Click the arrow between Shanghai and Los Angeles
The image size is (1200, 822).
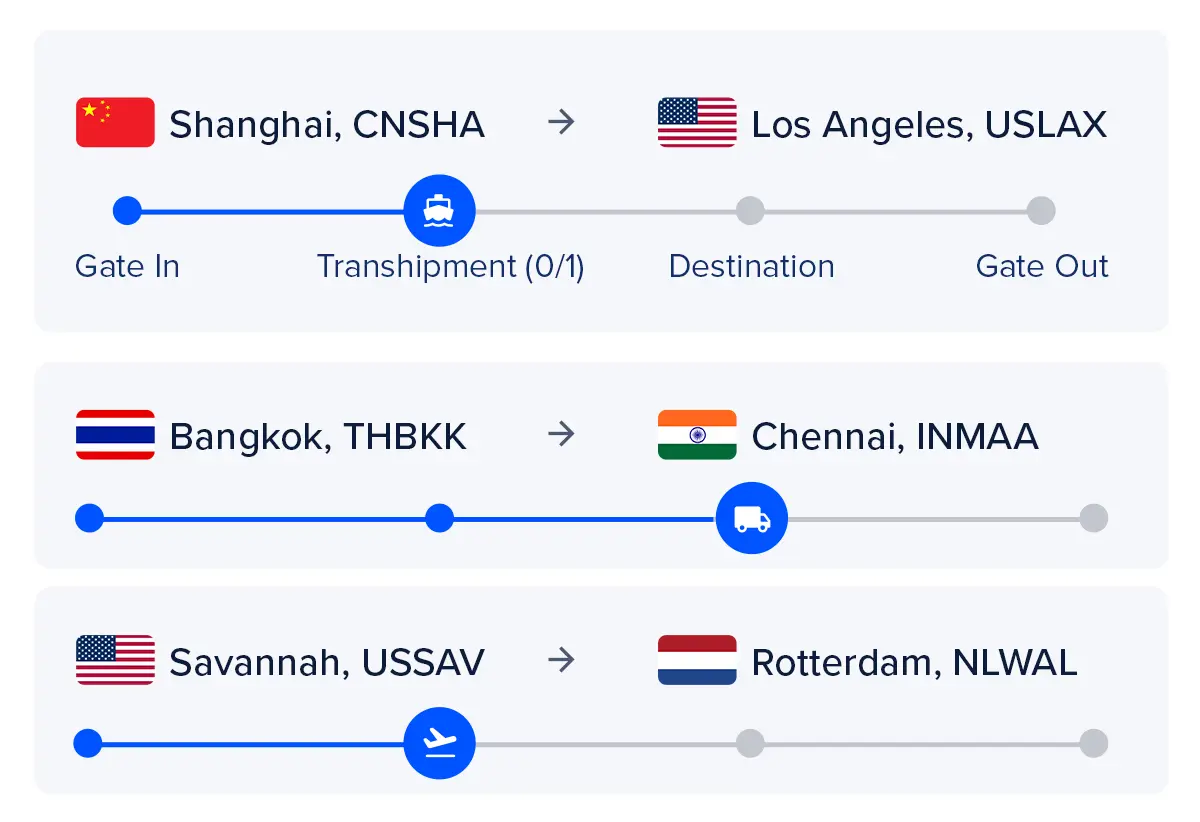(x=563, y=122)
